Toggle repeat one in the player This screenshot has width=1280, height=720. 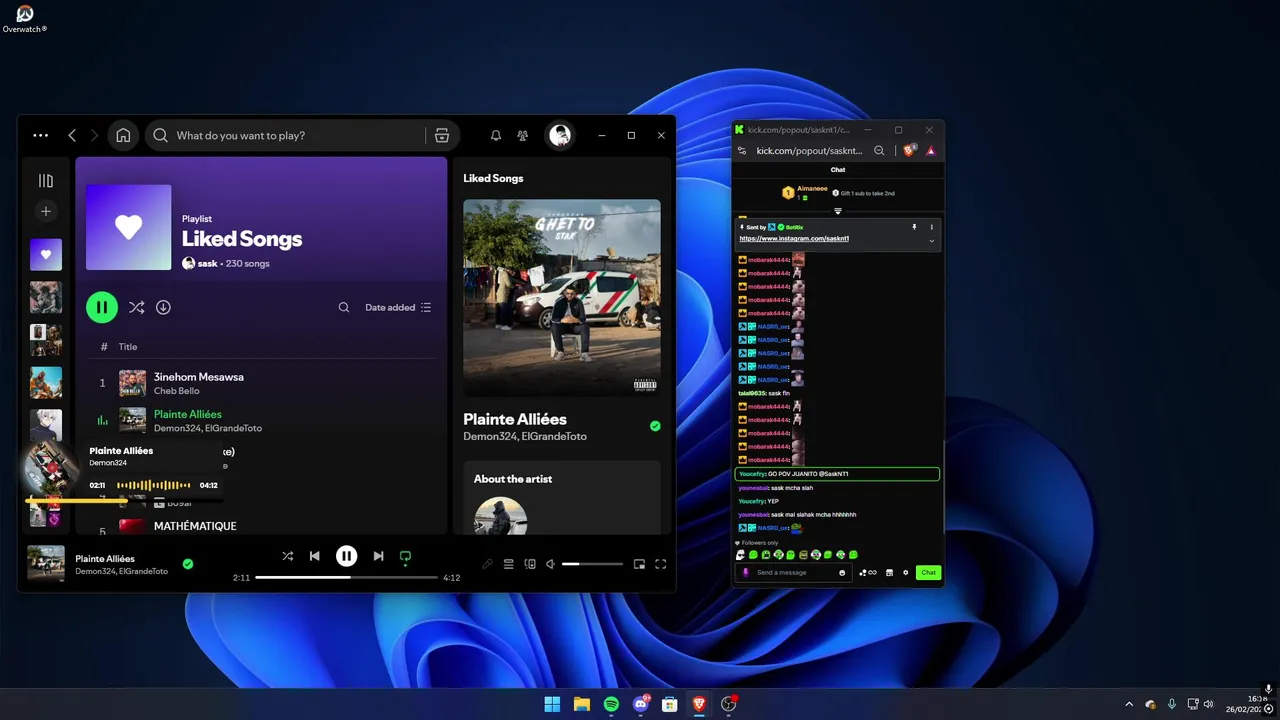point(405,556)
